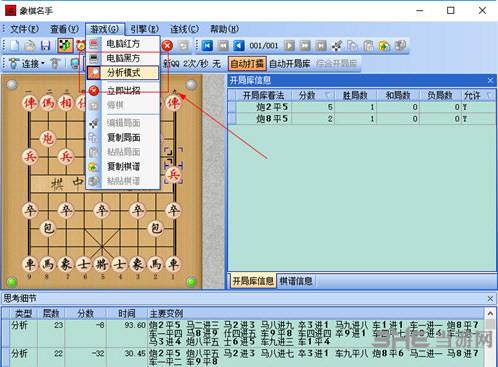Click the black 將 piece
498x367 pixels.
pos(102,264)
